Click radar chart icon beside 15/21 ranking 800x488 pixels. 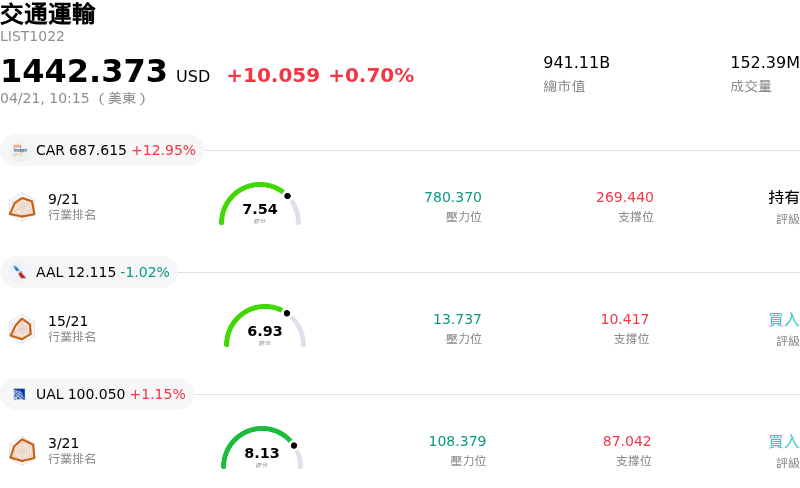(x=22, y=328)
